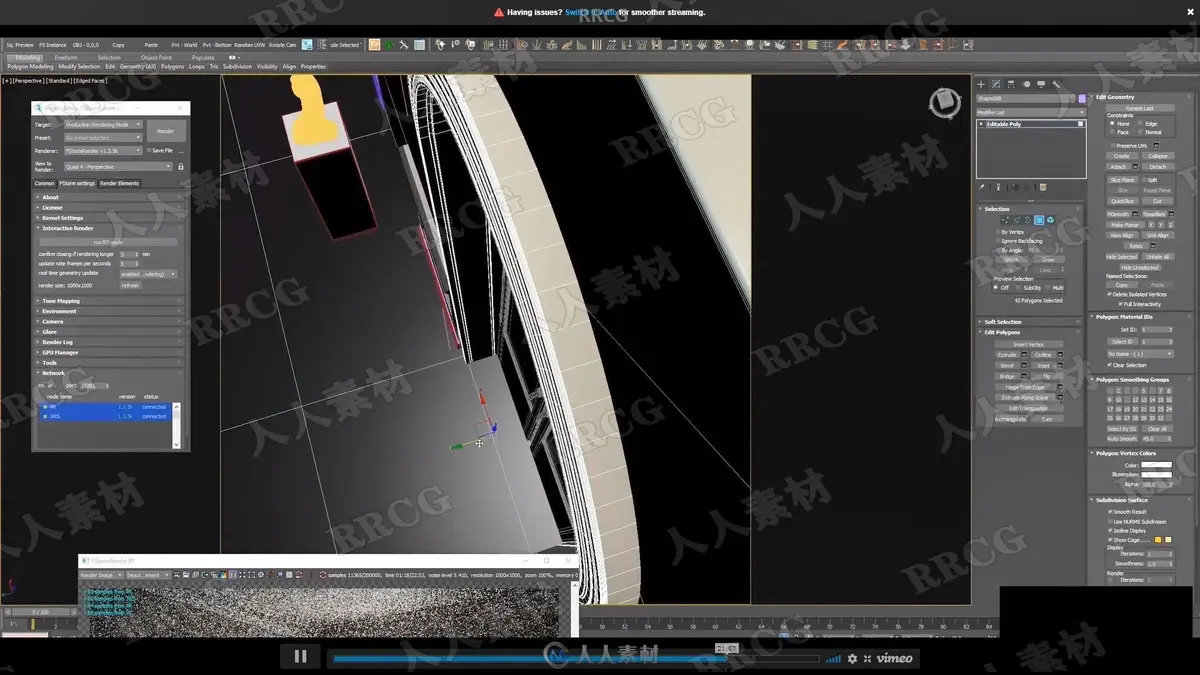
Task: Click the object color swatch next to name
Action: [1081, 99]
